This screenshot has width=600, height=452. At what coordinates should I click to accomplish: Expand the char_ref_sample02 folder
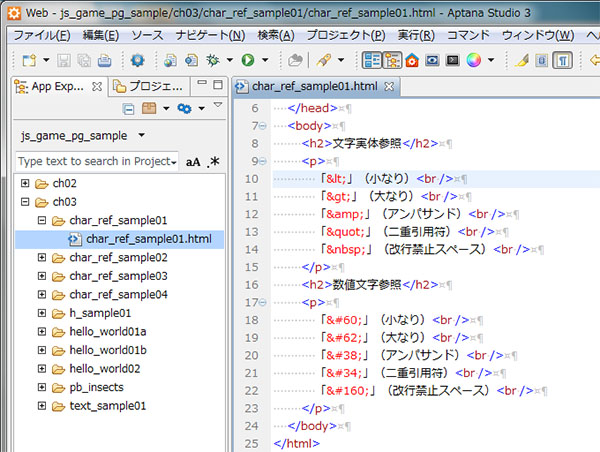point(42,258)
